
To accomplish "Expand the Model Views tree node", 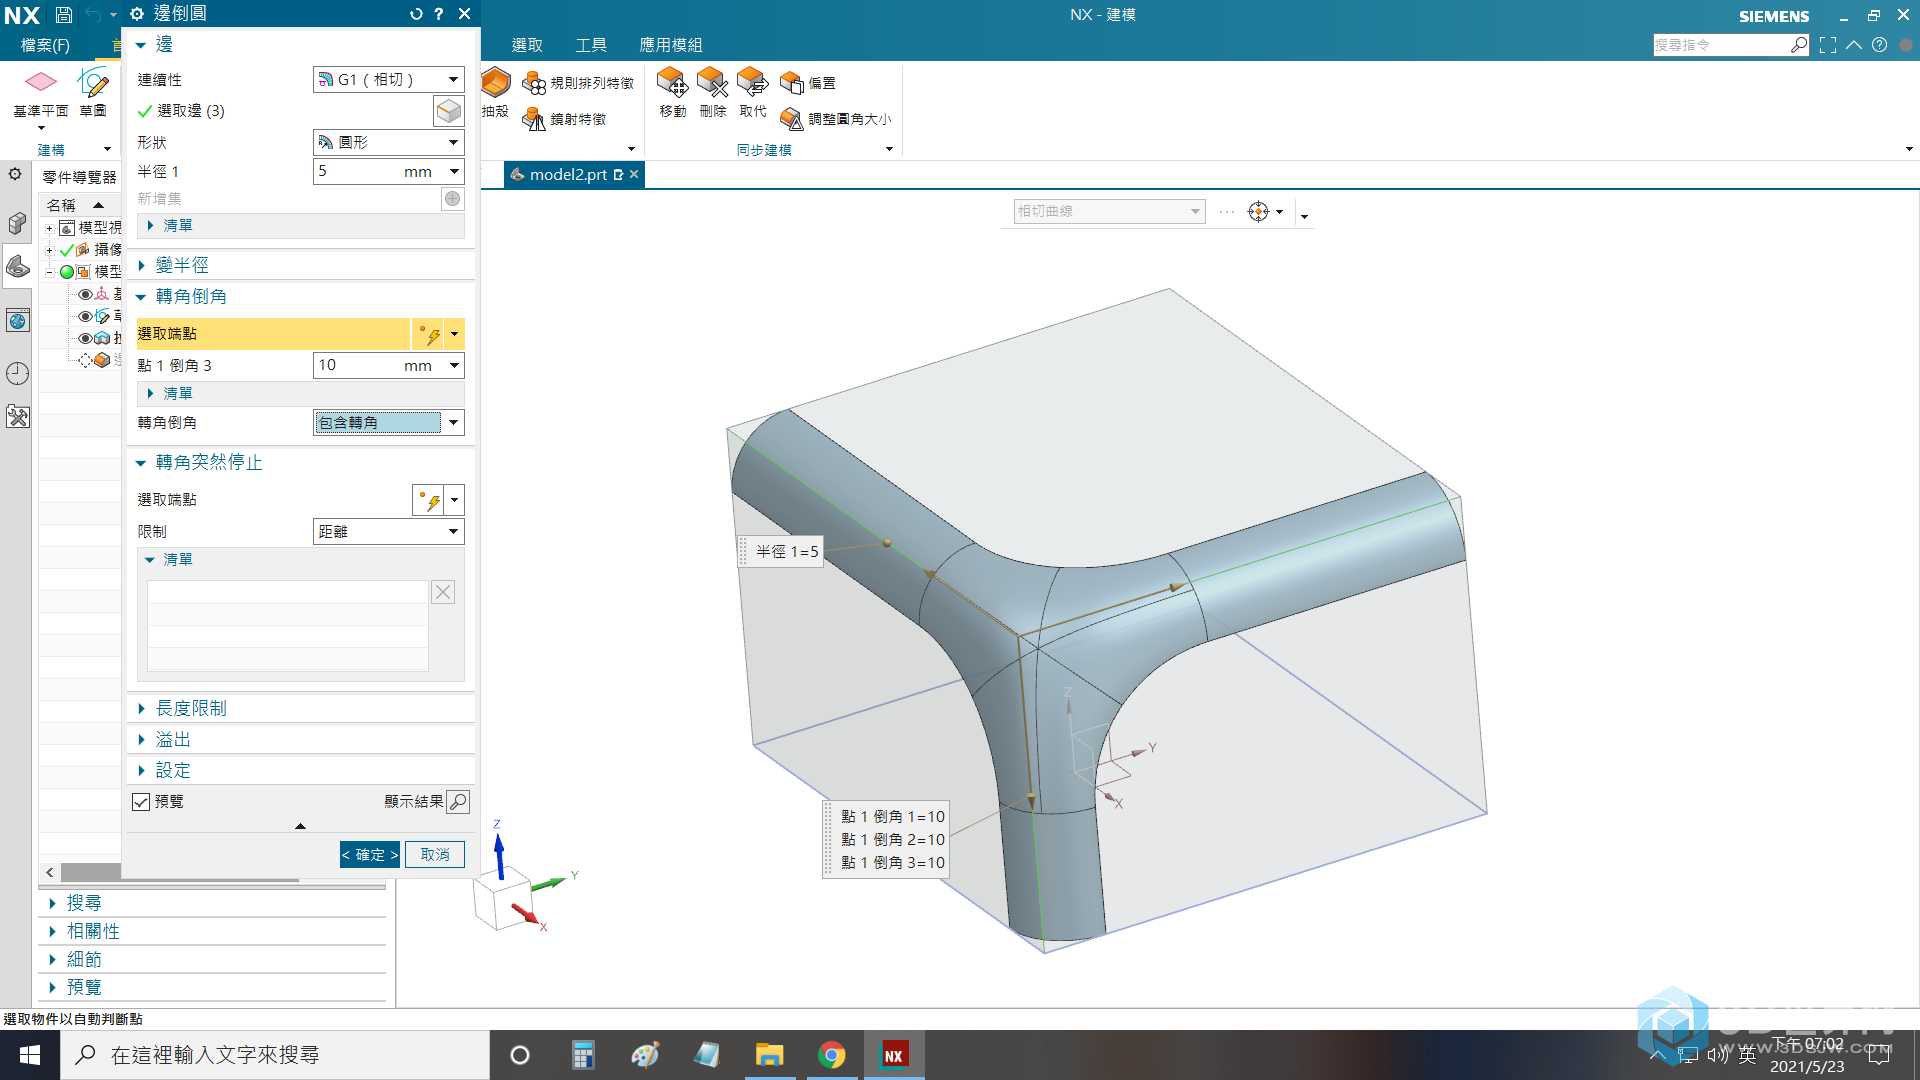I will [x=49, y=228].
